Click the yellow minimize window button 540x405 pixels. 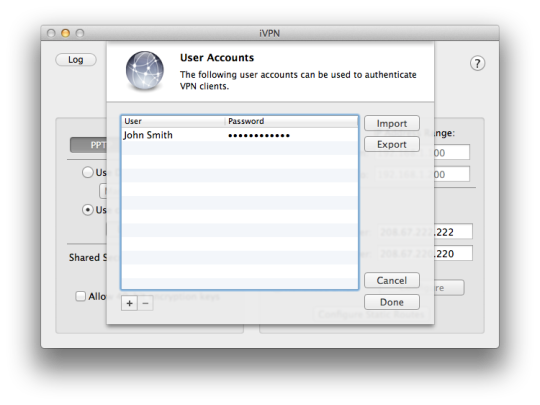click(x=65, y=33)
